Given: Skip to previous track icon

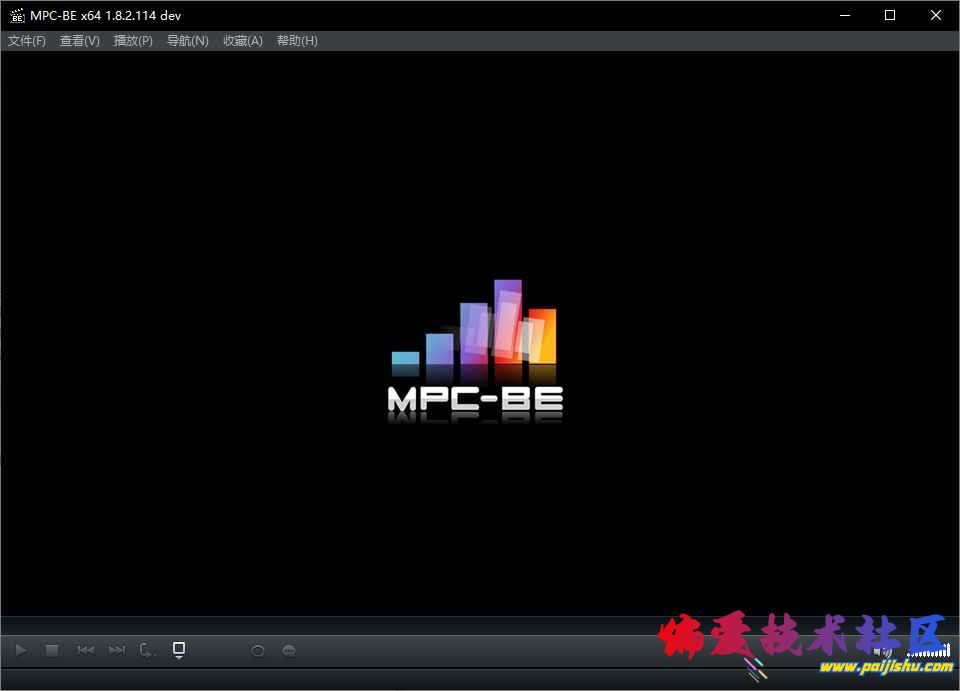Looking at the screenshot, I should [86, 650].
